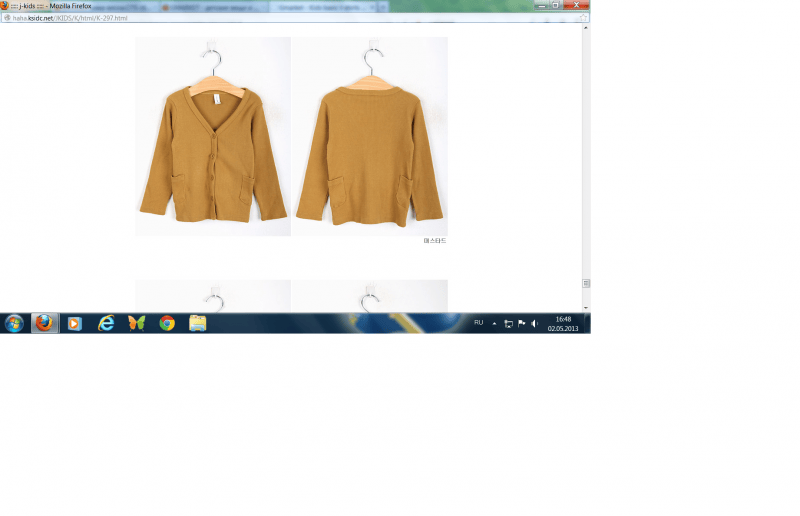Image resolution: width=800 pixels, height=516 pixels.
Task: Bookmark this page with the star icon
Action: pyautogui.click(x=583, y=17)
